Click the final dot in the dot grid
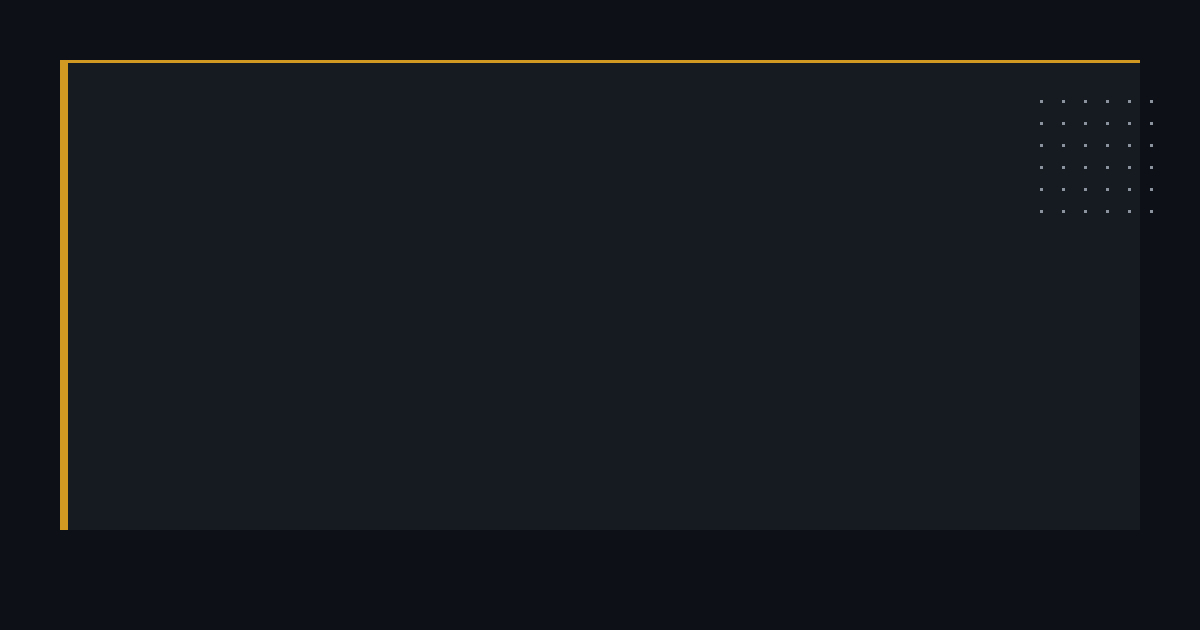The height and width of the screenshot is (630, 1200). [1151, 211]
